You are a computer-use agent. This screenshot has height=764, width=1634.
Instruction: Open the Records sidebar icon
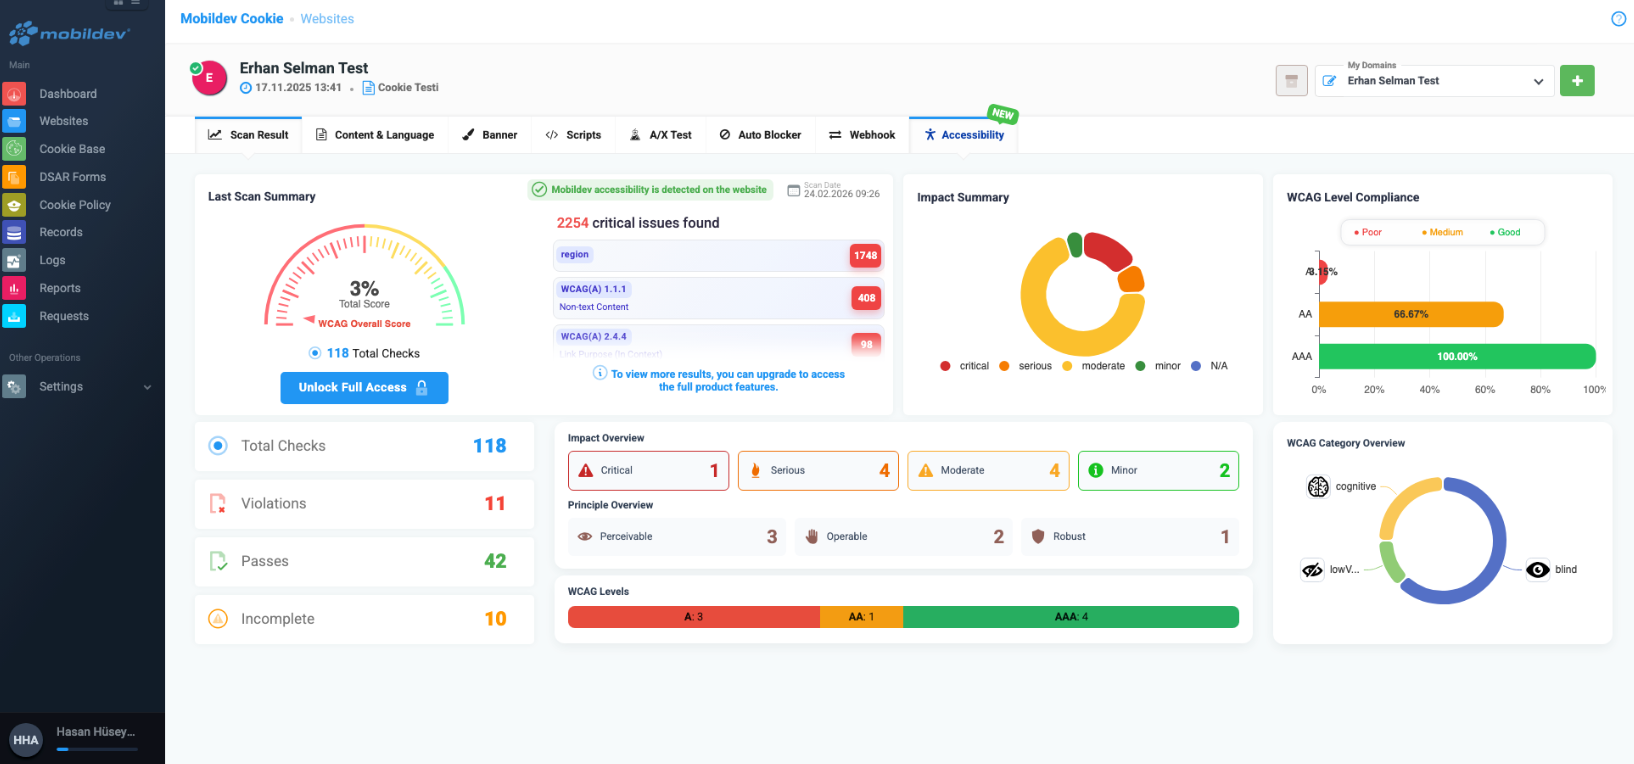(14, 233)
